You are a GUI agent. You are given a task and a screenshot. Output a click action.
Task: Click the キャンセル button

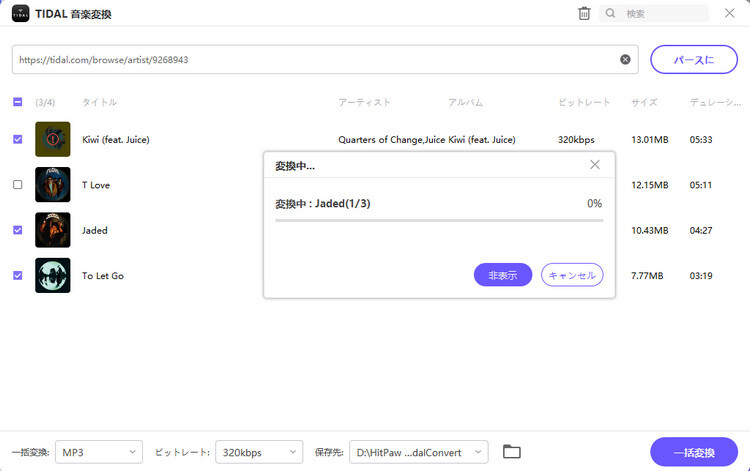[x=572, y=275]
